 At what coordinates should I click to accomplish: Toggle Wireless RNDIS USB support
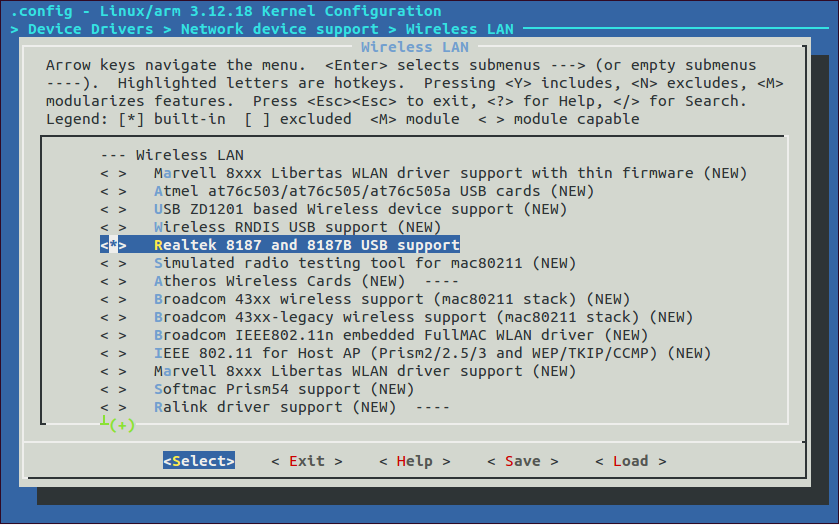point(270,227)
